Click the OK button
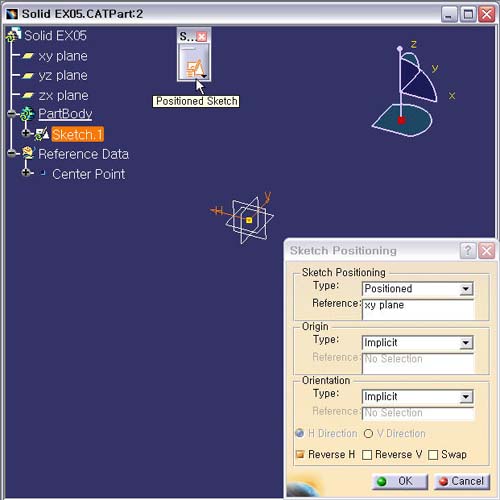This screenshot has height=500, width=500. pyautogui.click(x=399, y=481)
